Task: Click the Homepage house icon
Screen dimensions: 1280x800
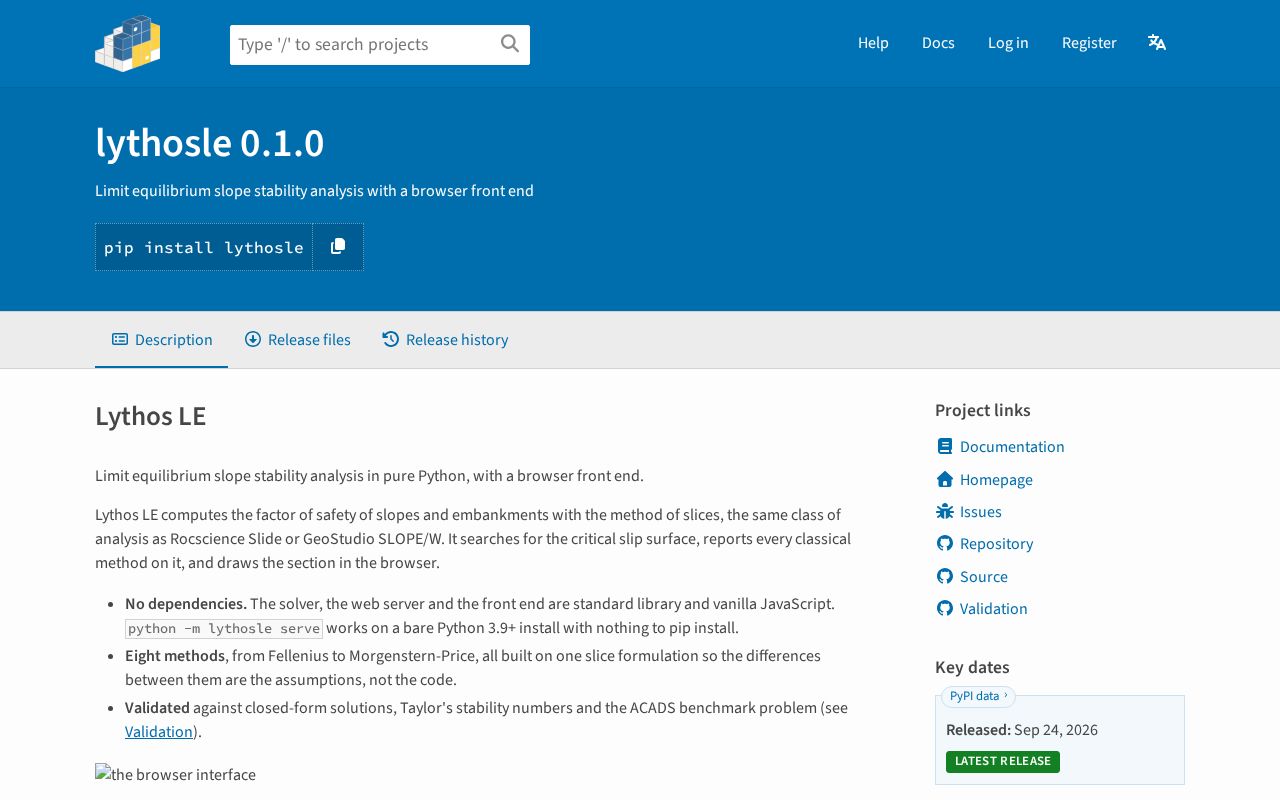Action: coord(945,479)
